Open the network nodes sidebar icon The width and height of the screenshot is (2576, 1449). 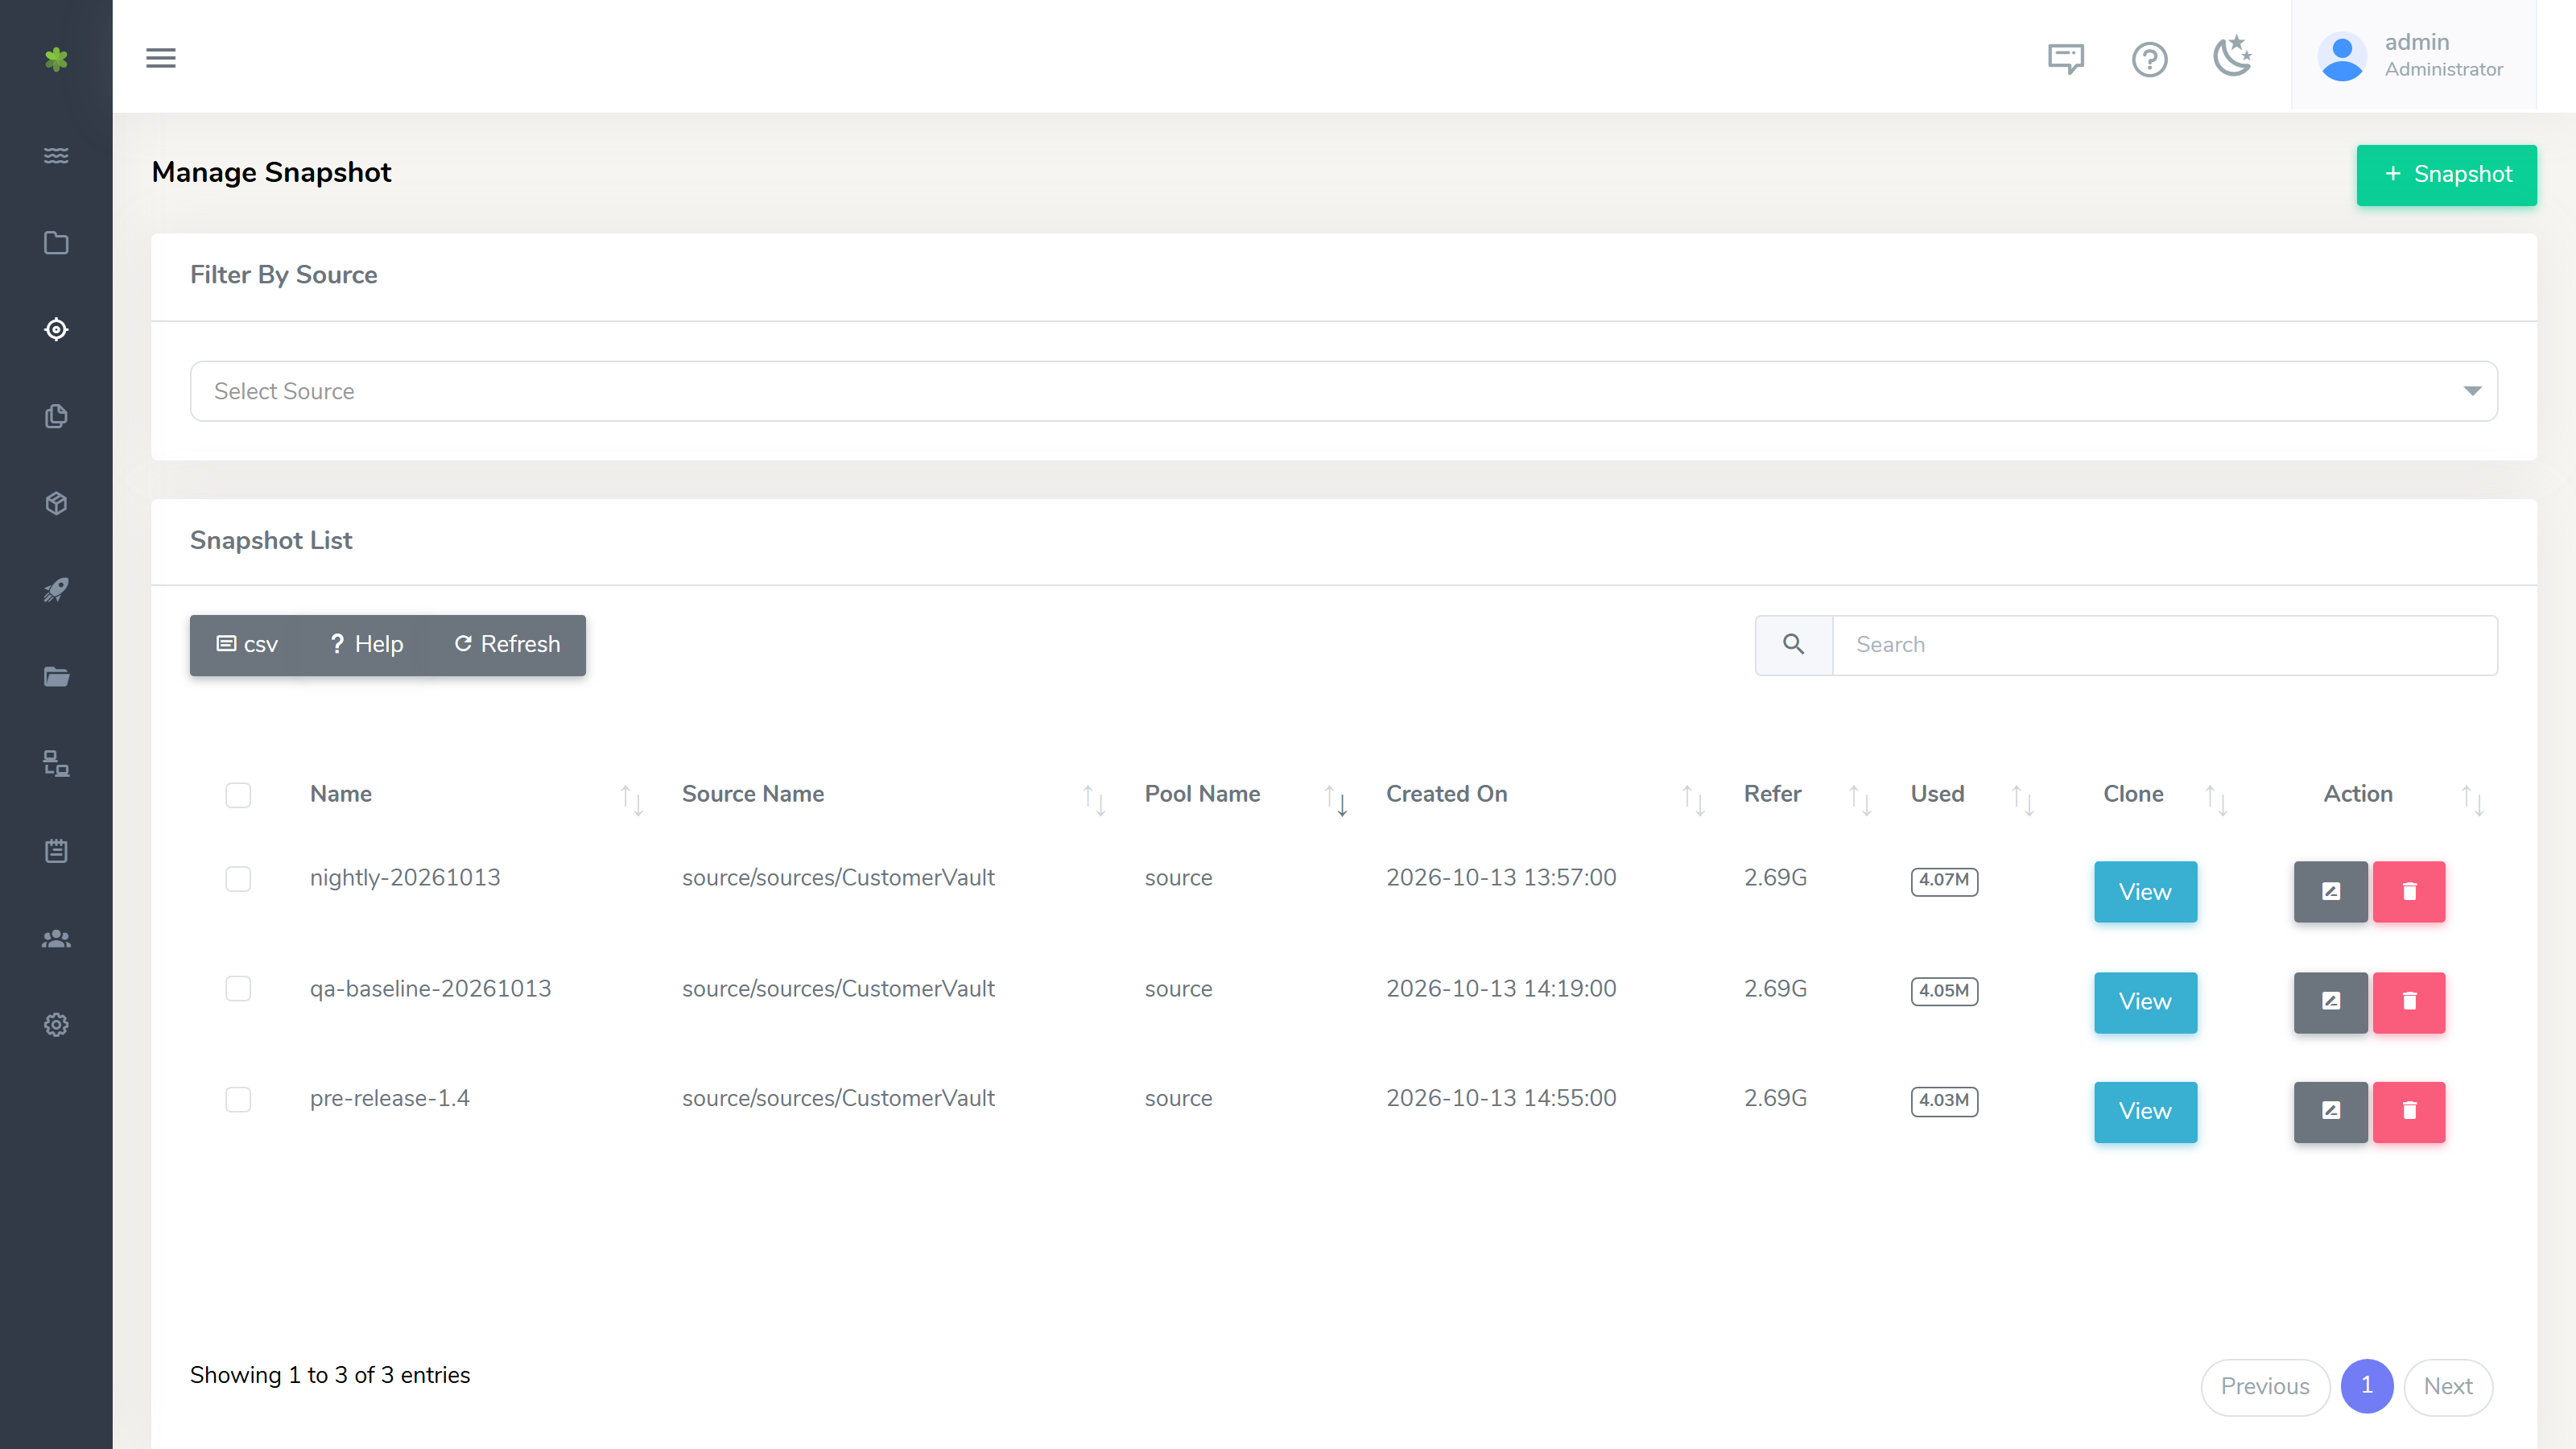pyautogui.click(x=56, y=764)
